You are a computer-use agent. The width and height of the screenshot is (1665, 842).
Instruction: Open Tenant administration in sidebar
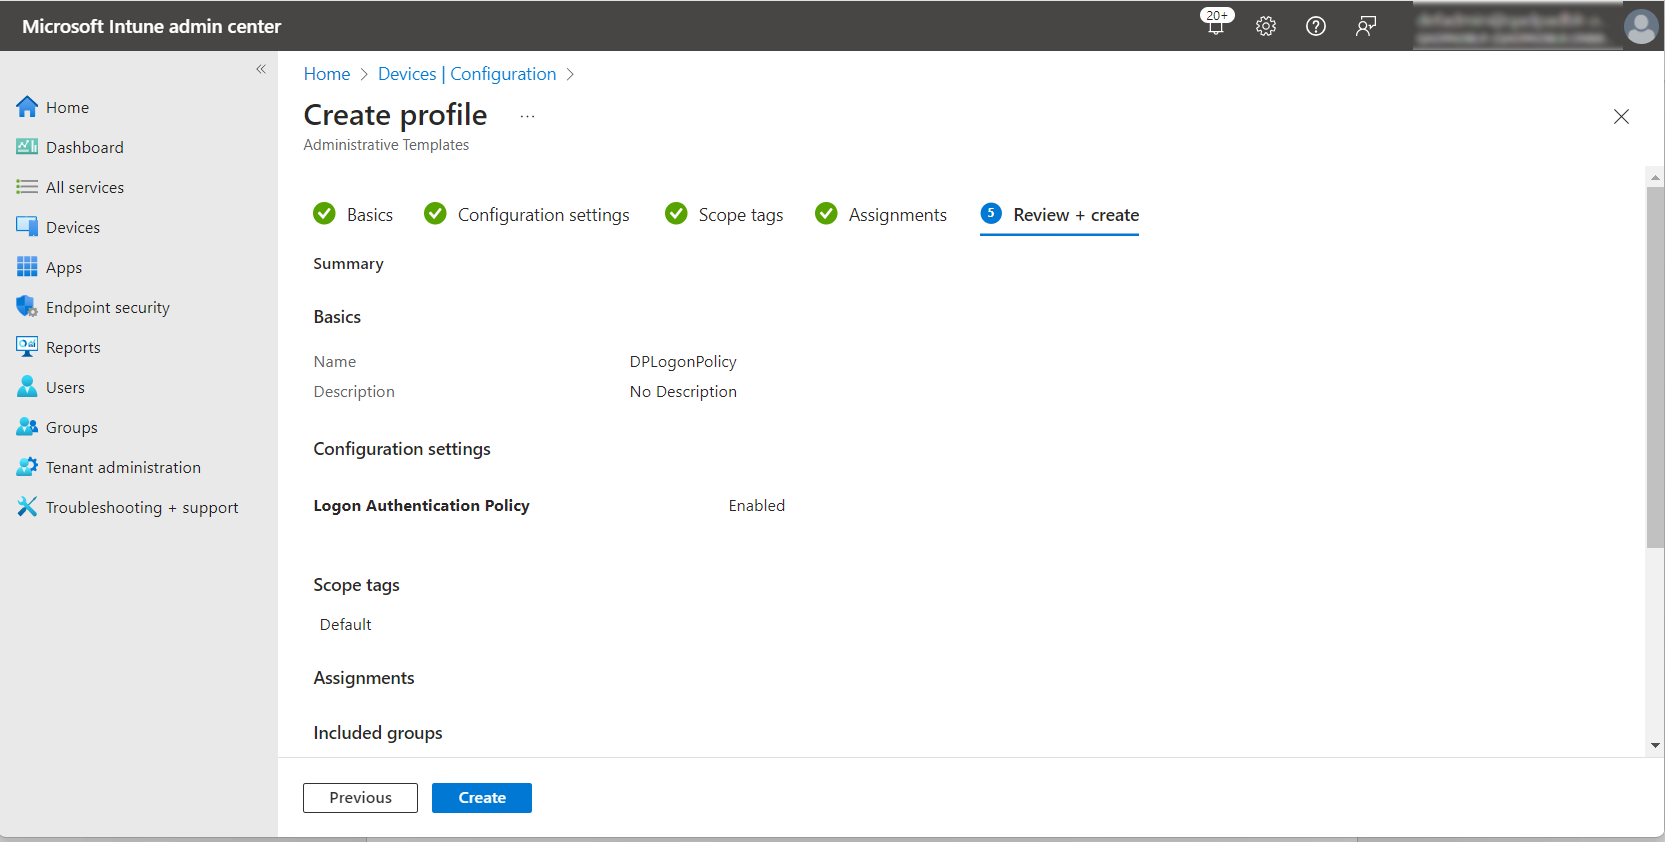click(x=122, y=467)
